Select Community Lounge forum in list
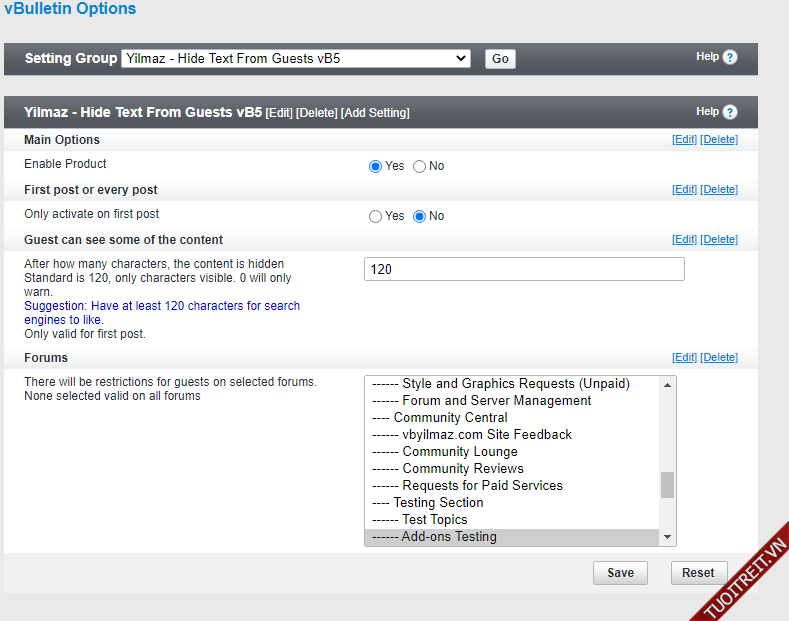 [x=460, y=452]
